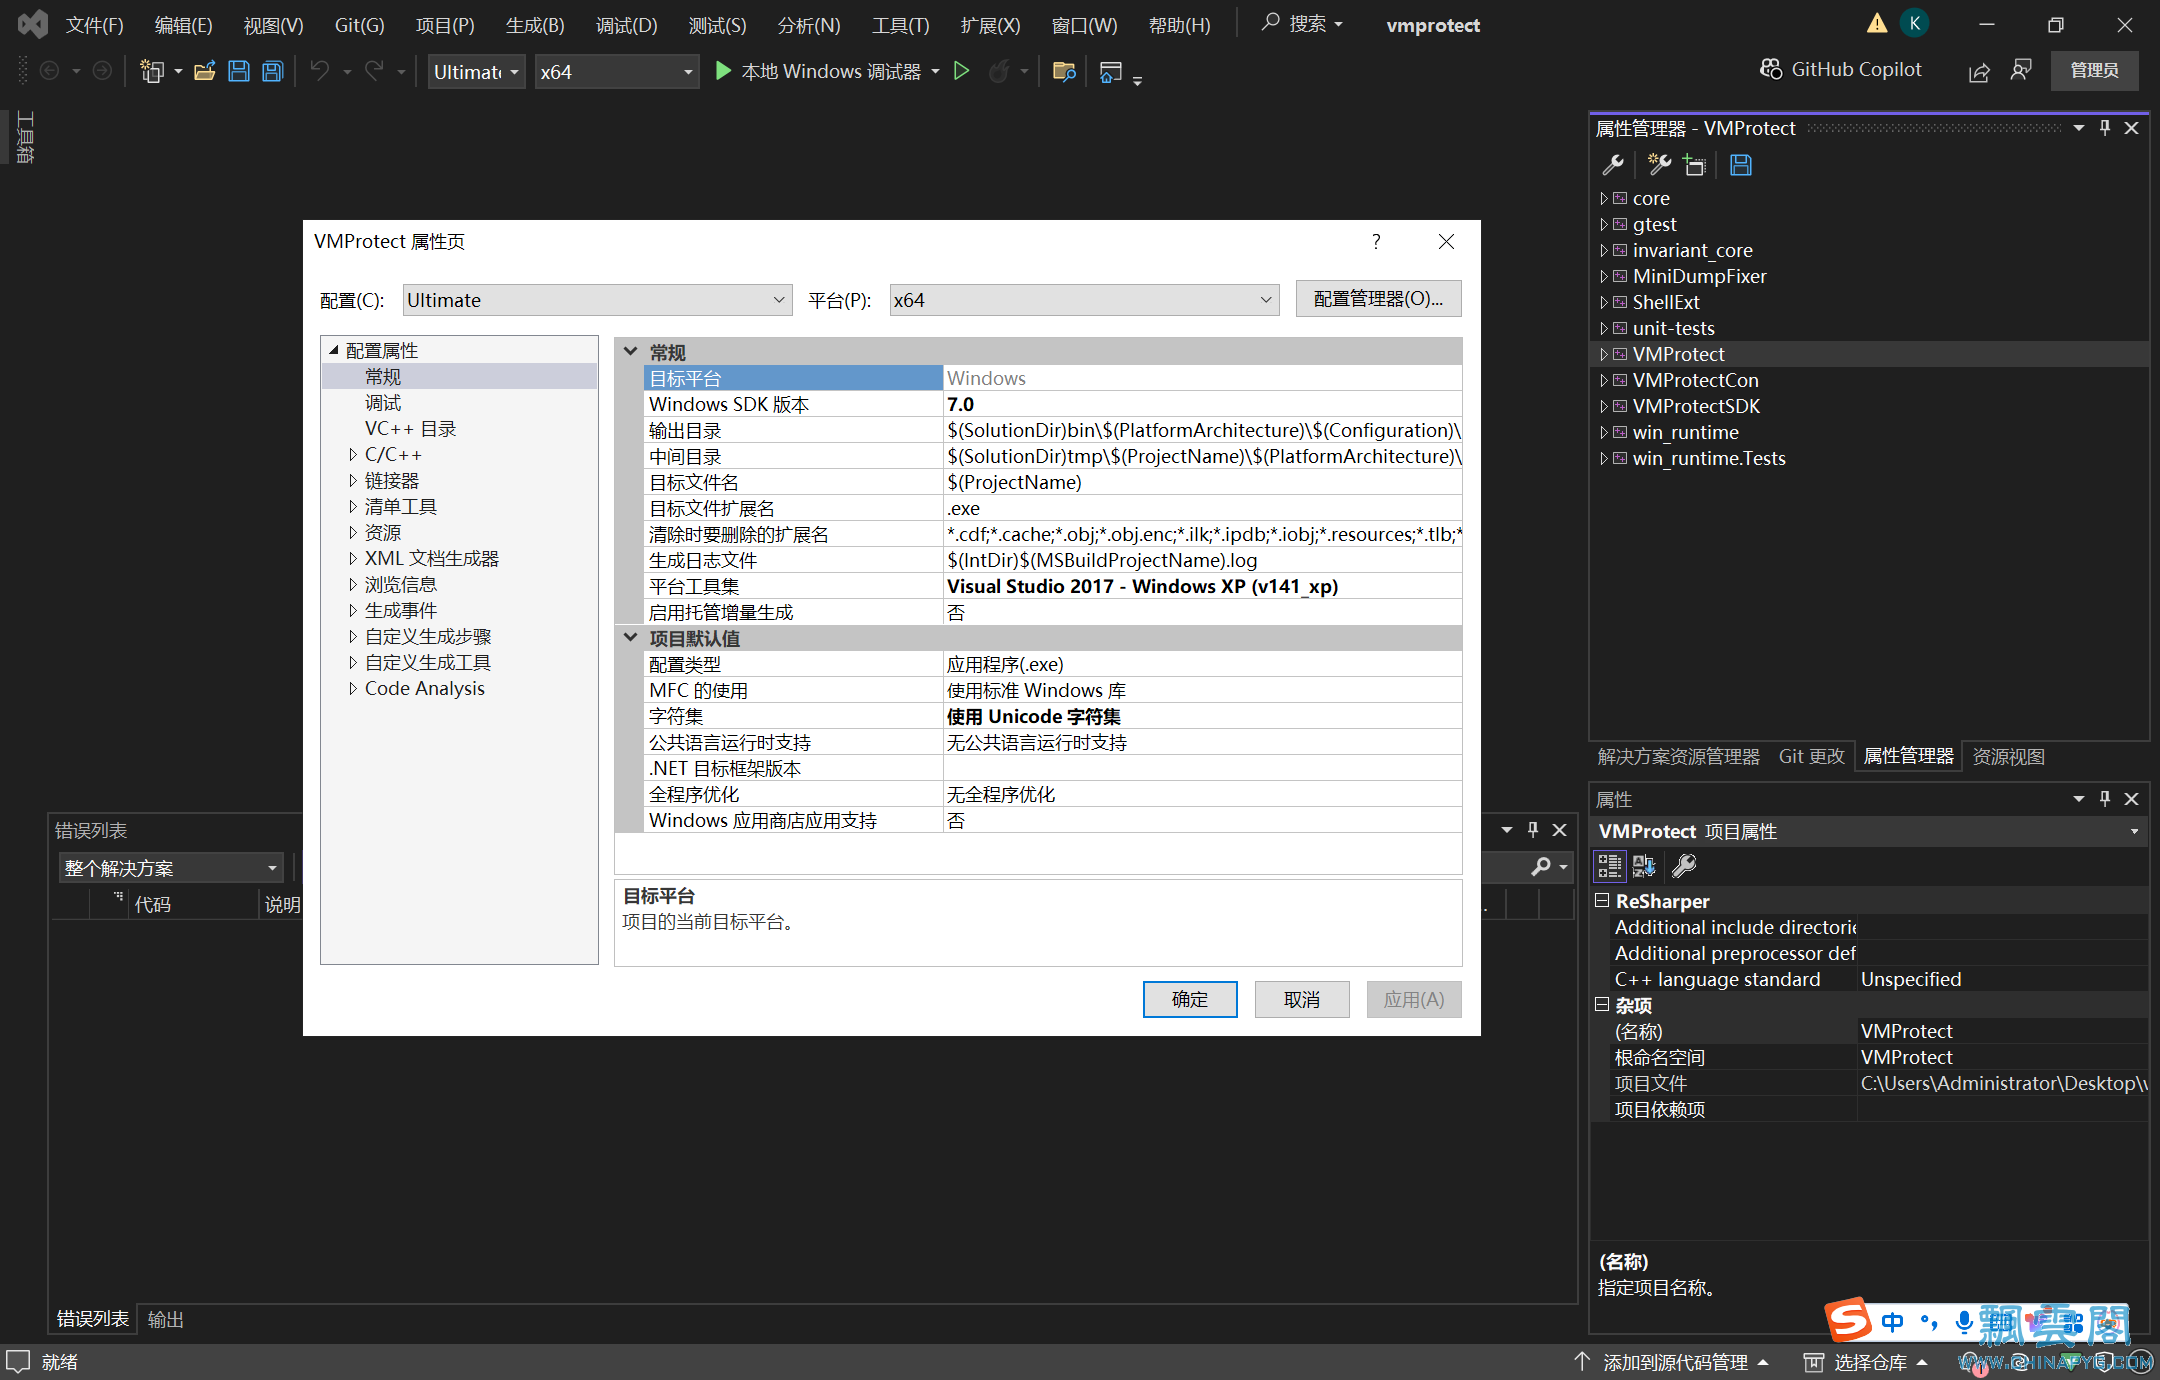Click the Redo arrow in toolbar

tap(374, 71)
